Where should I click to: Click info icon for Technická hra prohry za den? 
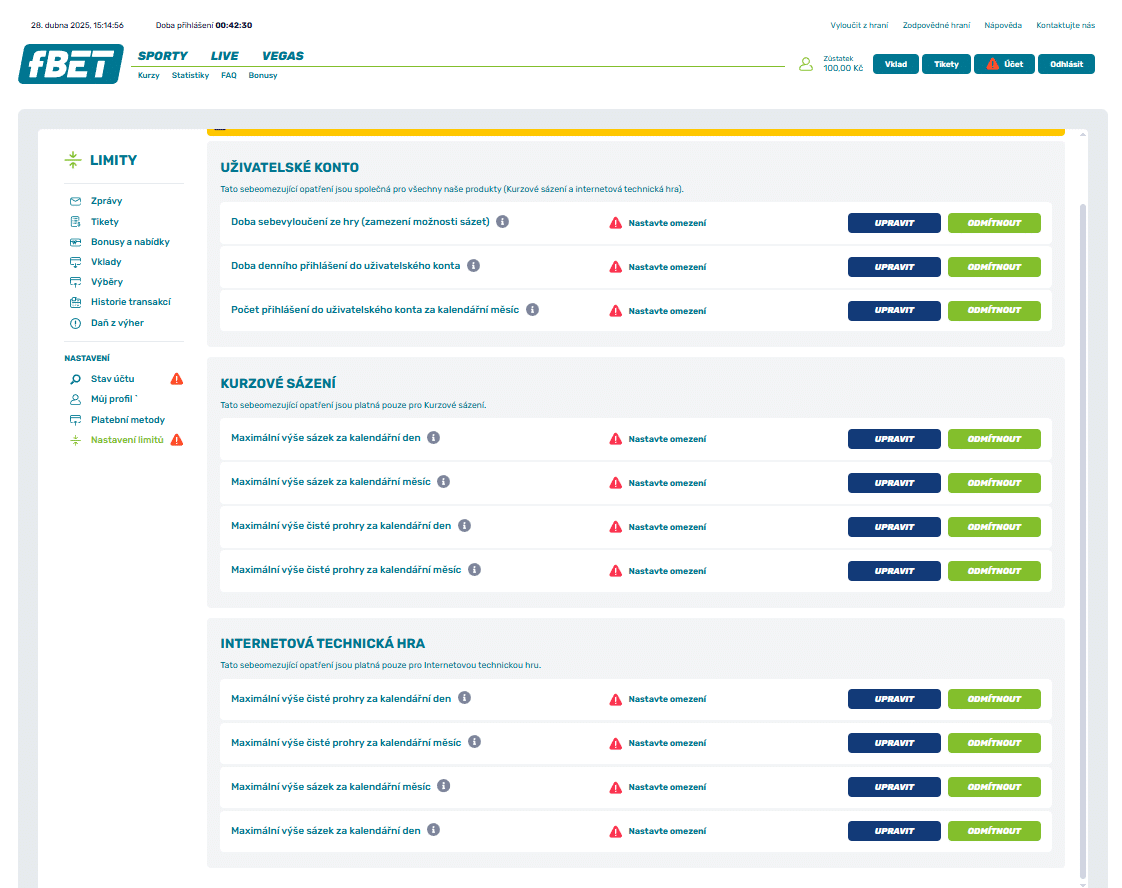click(x=464, y=698)
